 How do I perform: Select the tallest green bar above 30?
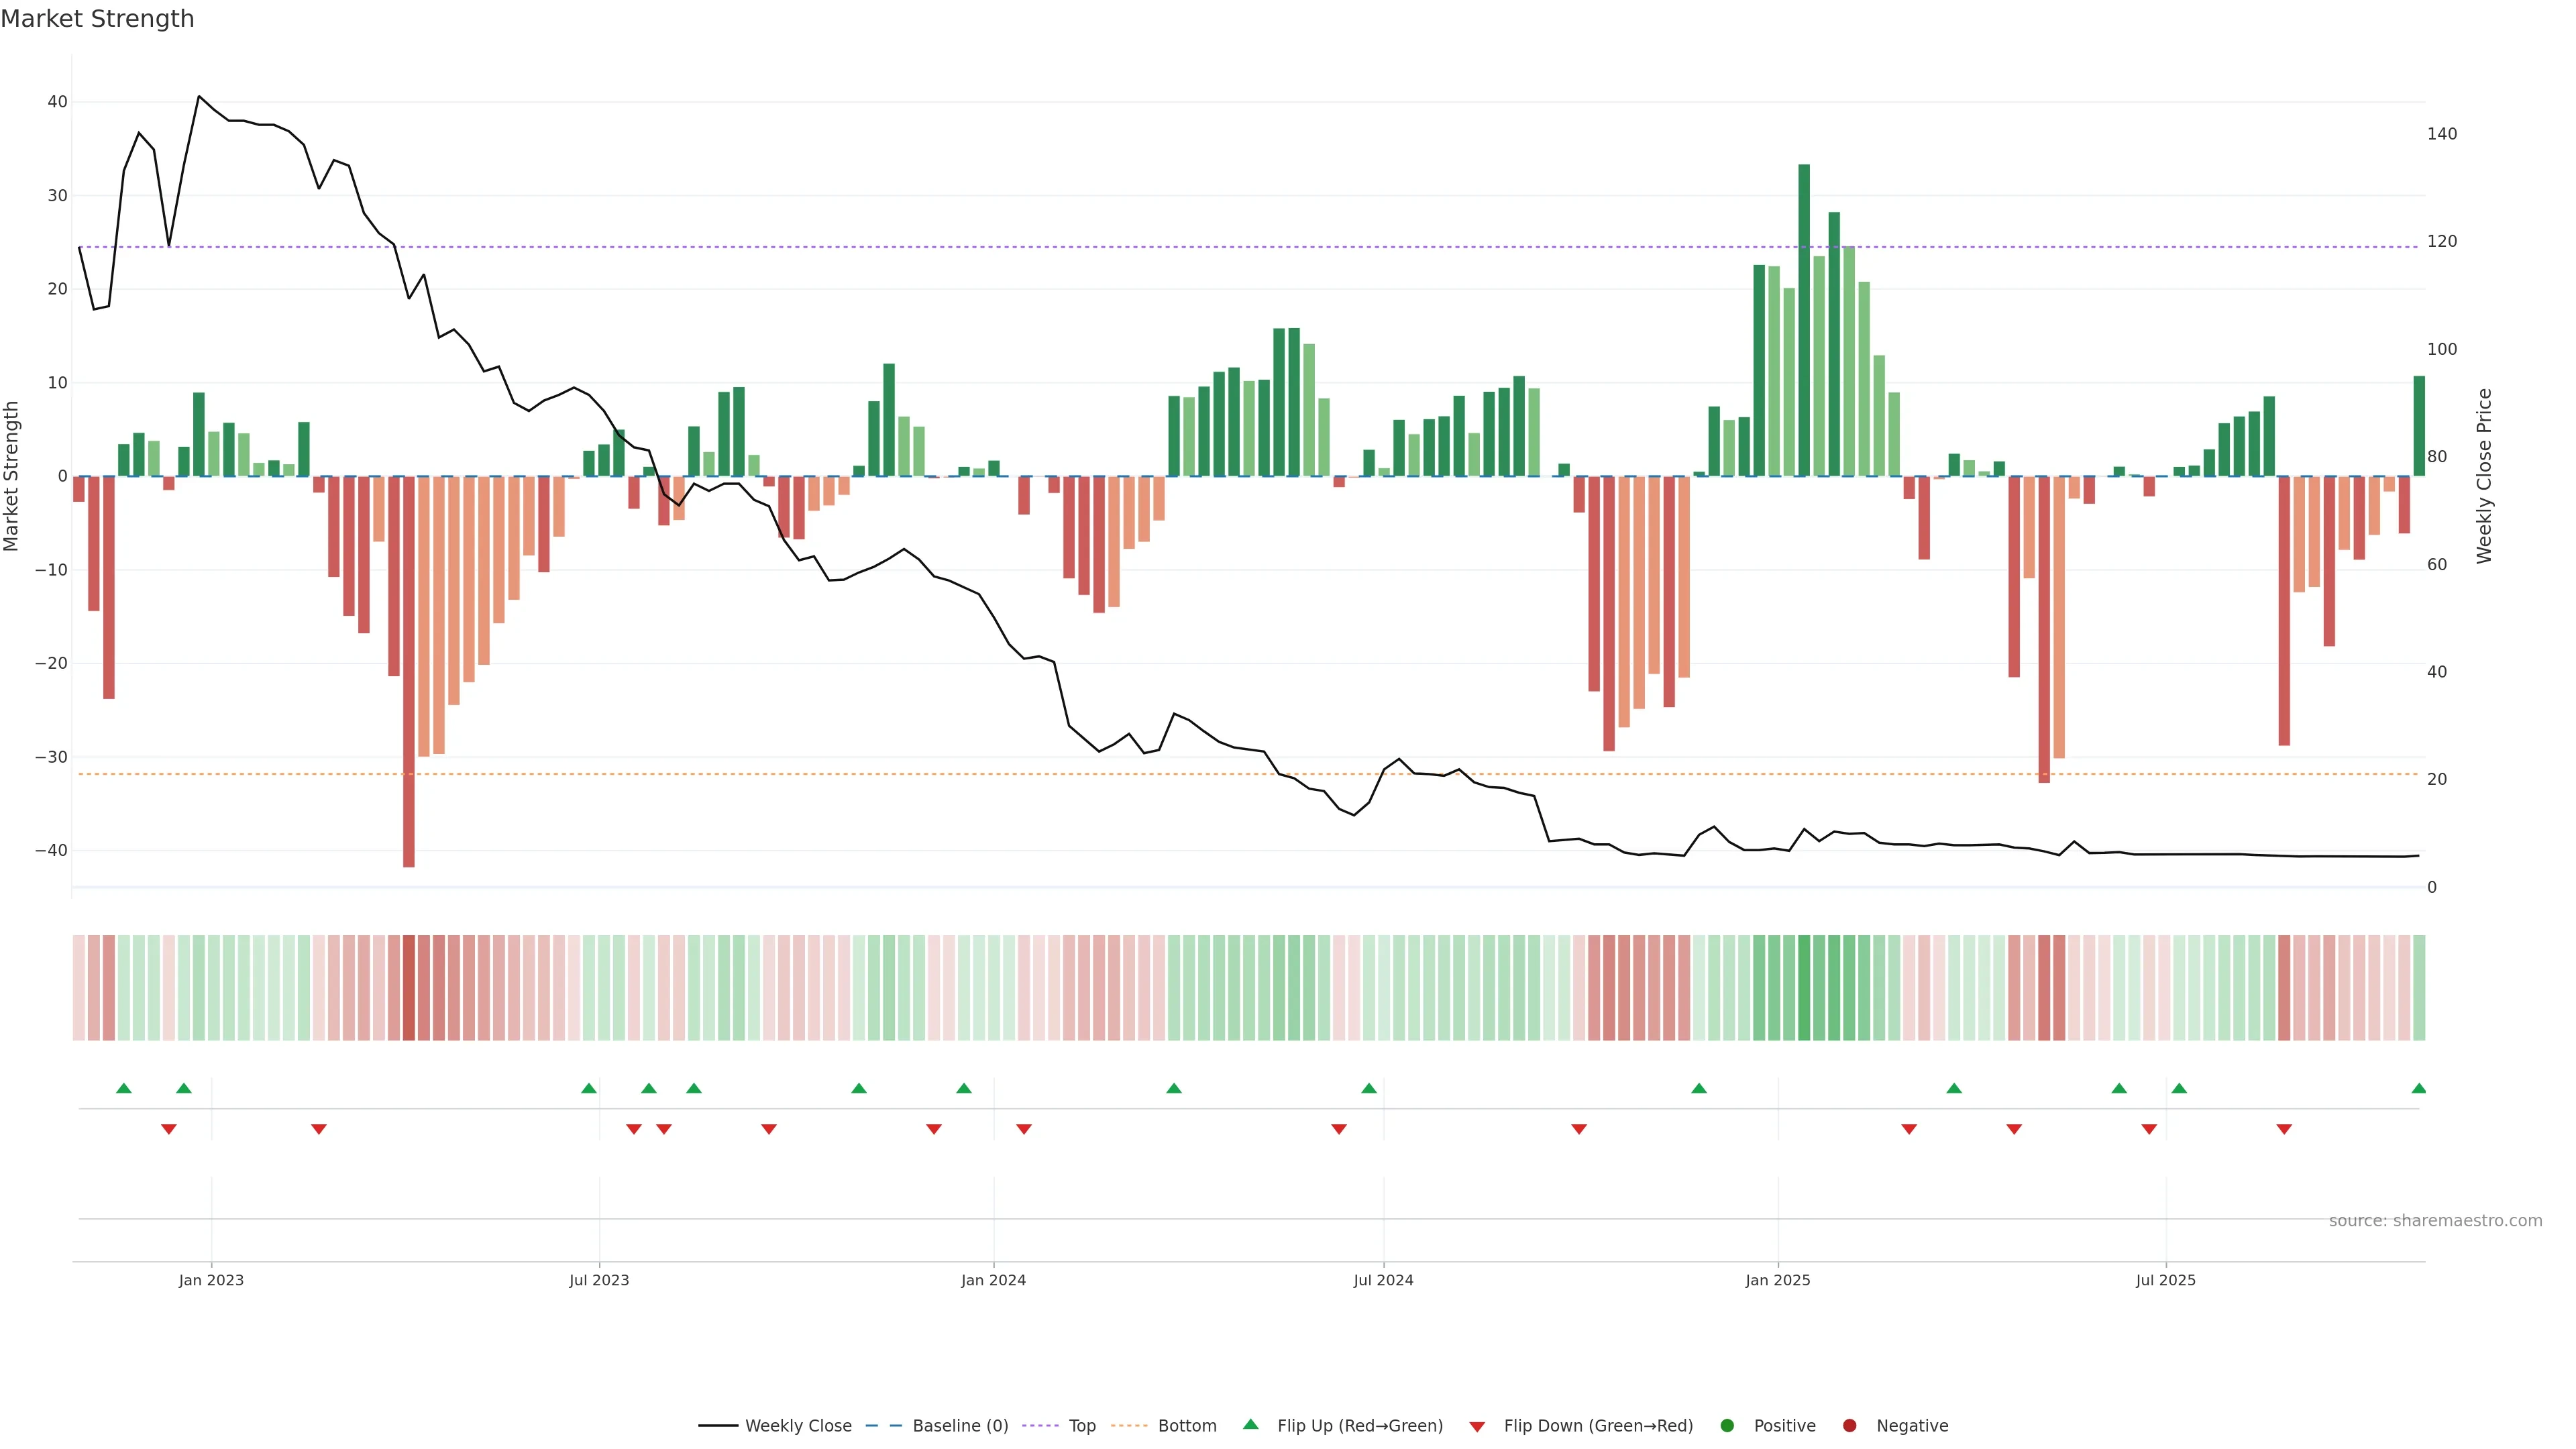click(x=1804, y=320)
